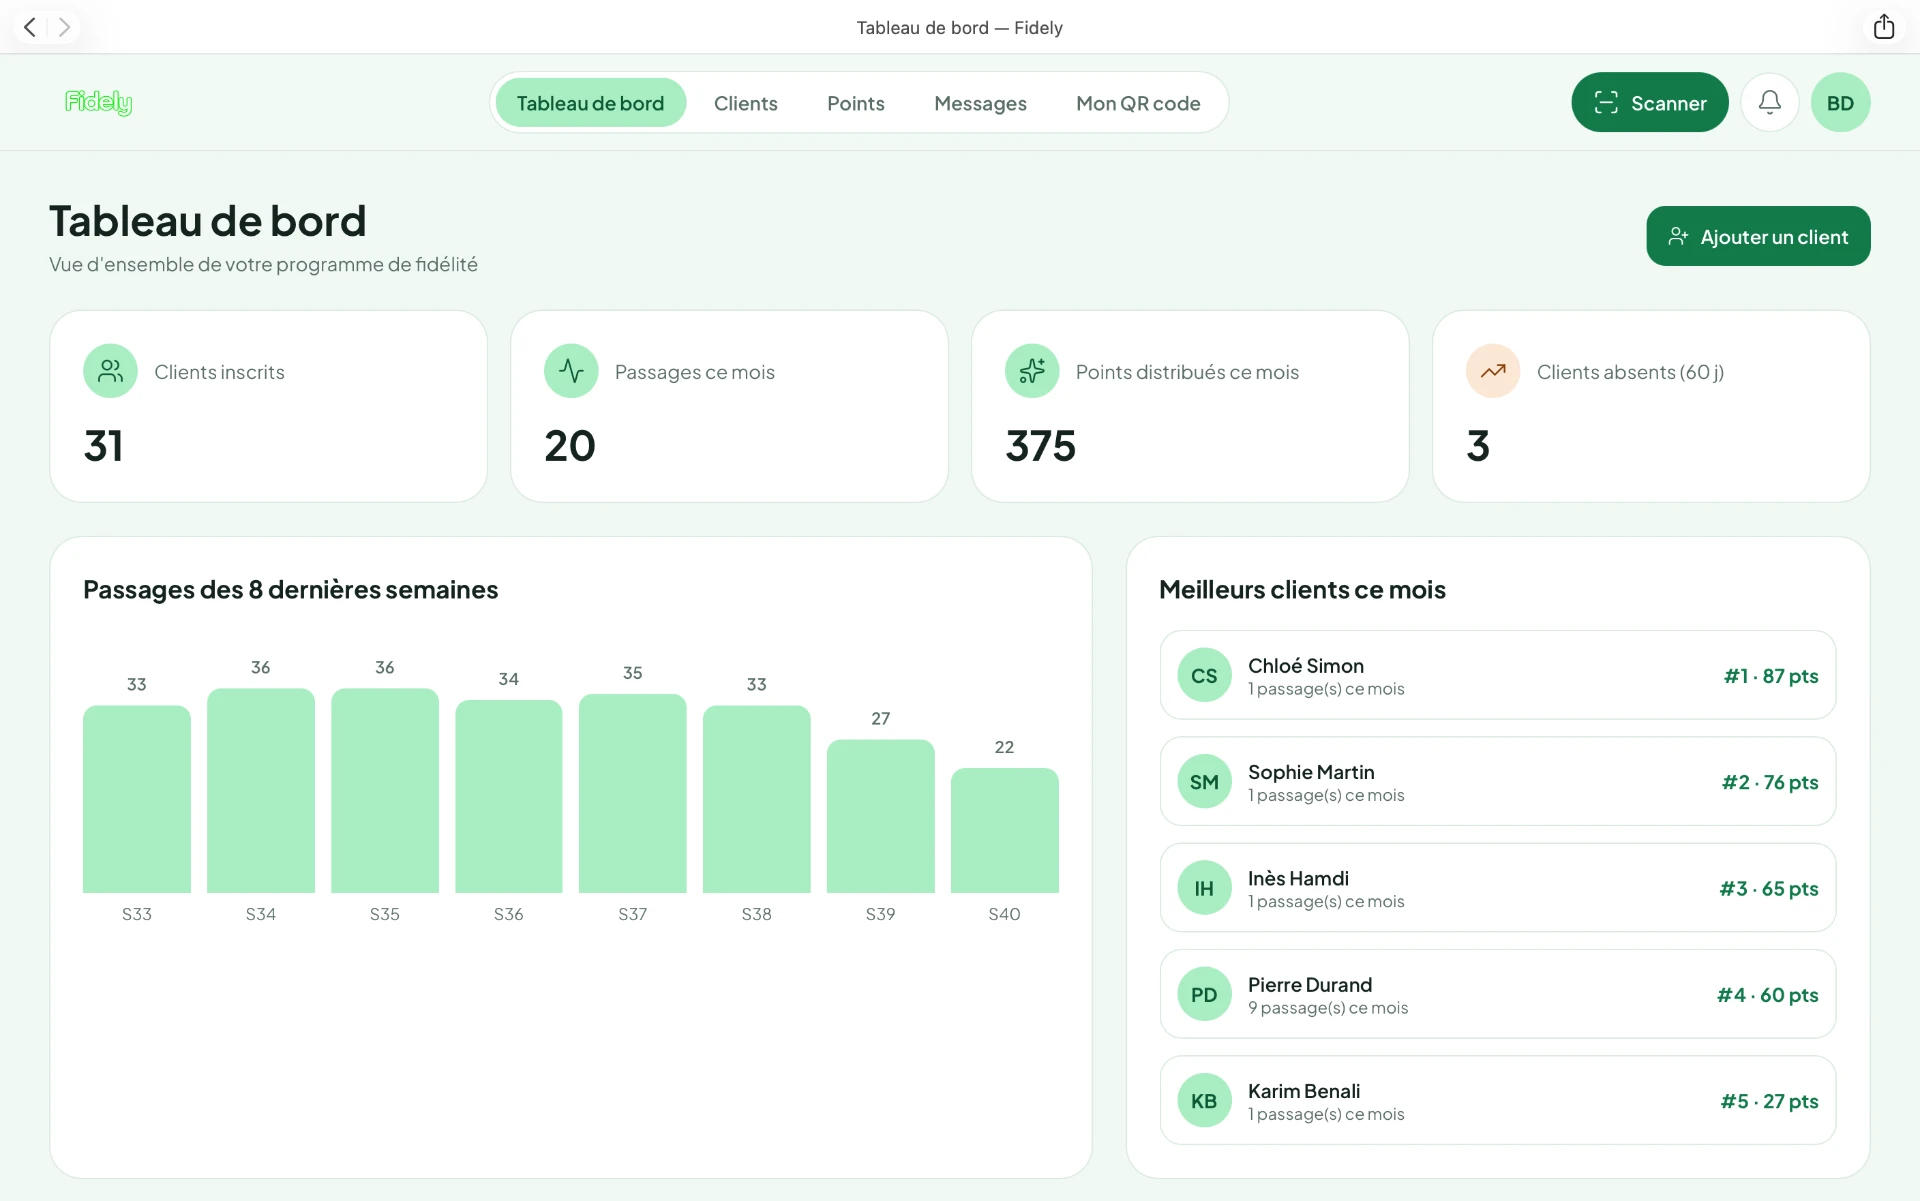Click the KB avatar of Karim Benali
The image size is (1920, 1201).
click(1204, 1100)
